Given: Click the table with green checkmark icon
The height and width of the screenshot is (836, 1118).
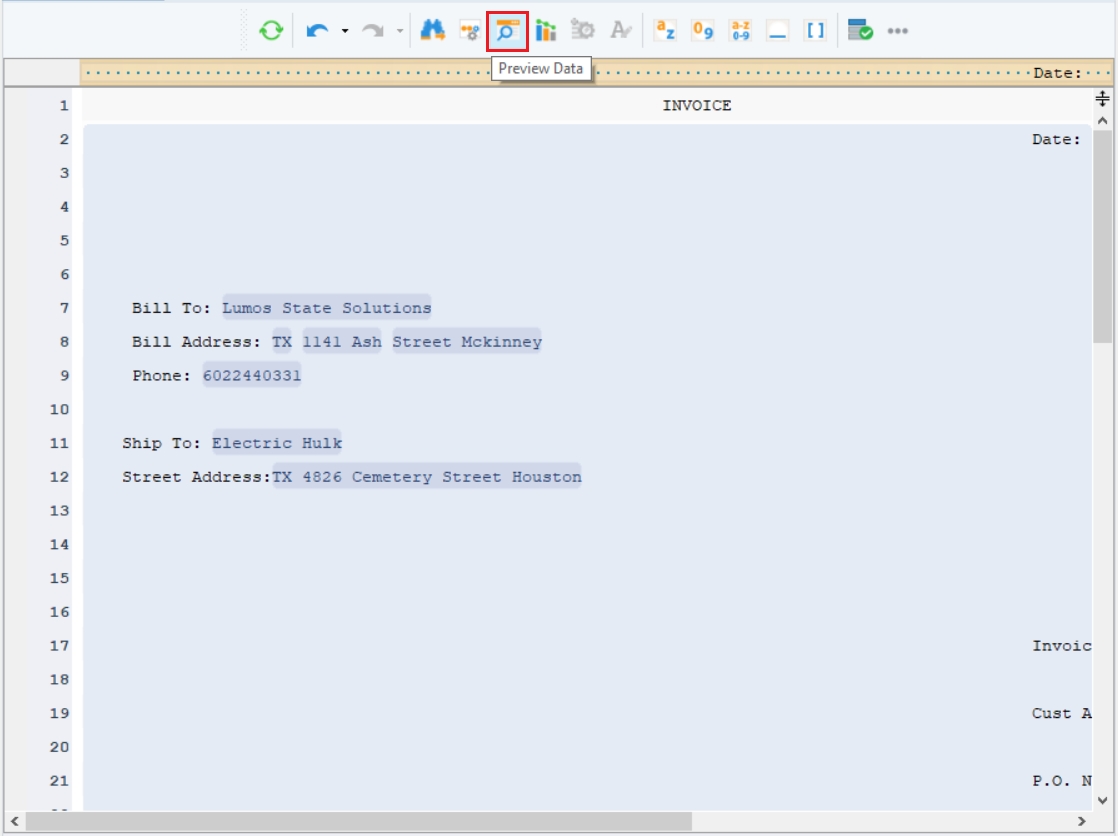Looking at the screenshot, I should click(x=860, y=30).
